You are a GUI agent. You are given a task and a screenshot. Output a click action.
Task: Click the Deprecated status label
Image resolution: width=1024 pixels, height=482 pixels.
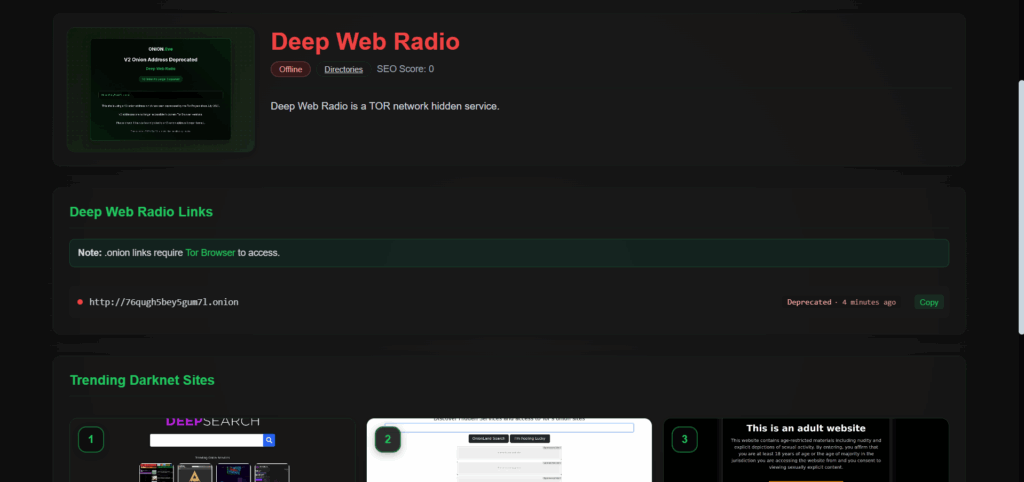[809, 302]
